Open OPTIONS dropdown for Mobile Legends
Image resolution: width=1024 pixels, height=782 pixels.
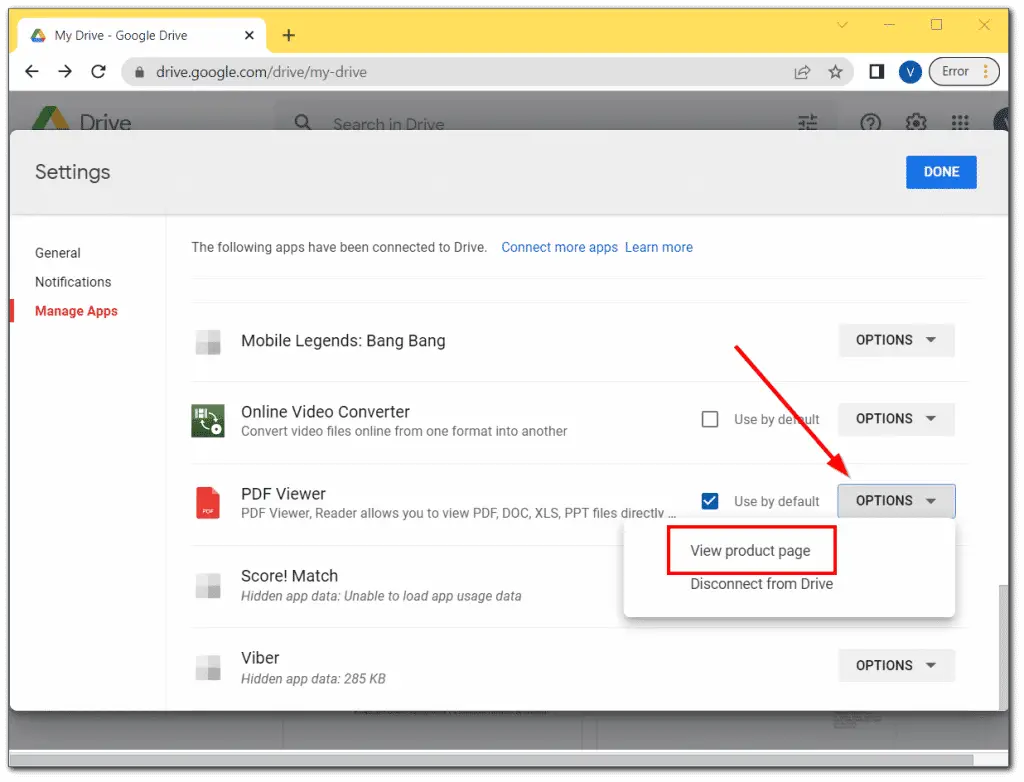(x=896, y=340)
